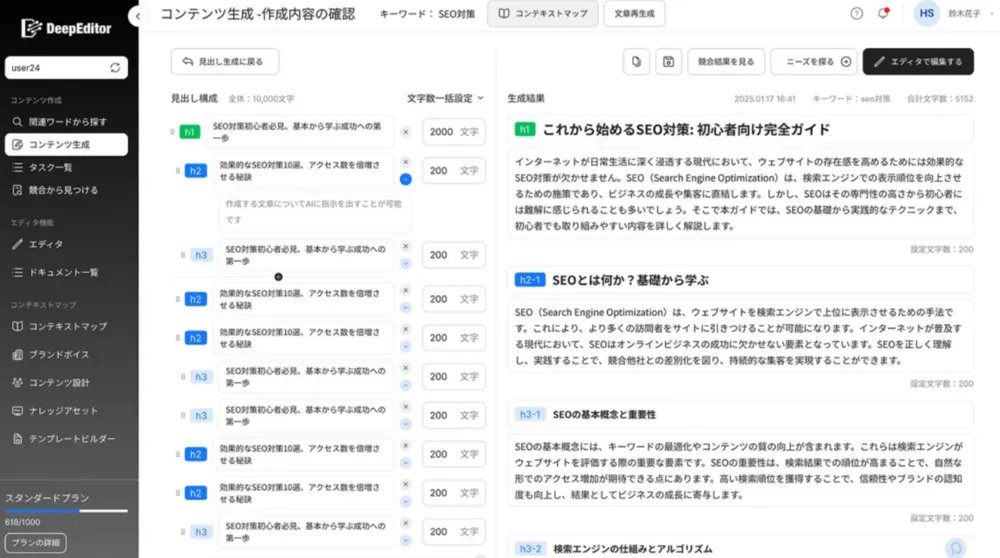Click the 競合結果を見る button
Viewport: 1000px width, 558px height.
[726, 61]
